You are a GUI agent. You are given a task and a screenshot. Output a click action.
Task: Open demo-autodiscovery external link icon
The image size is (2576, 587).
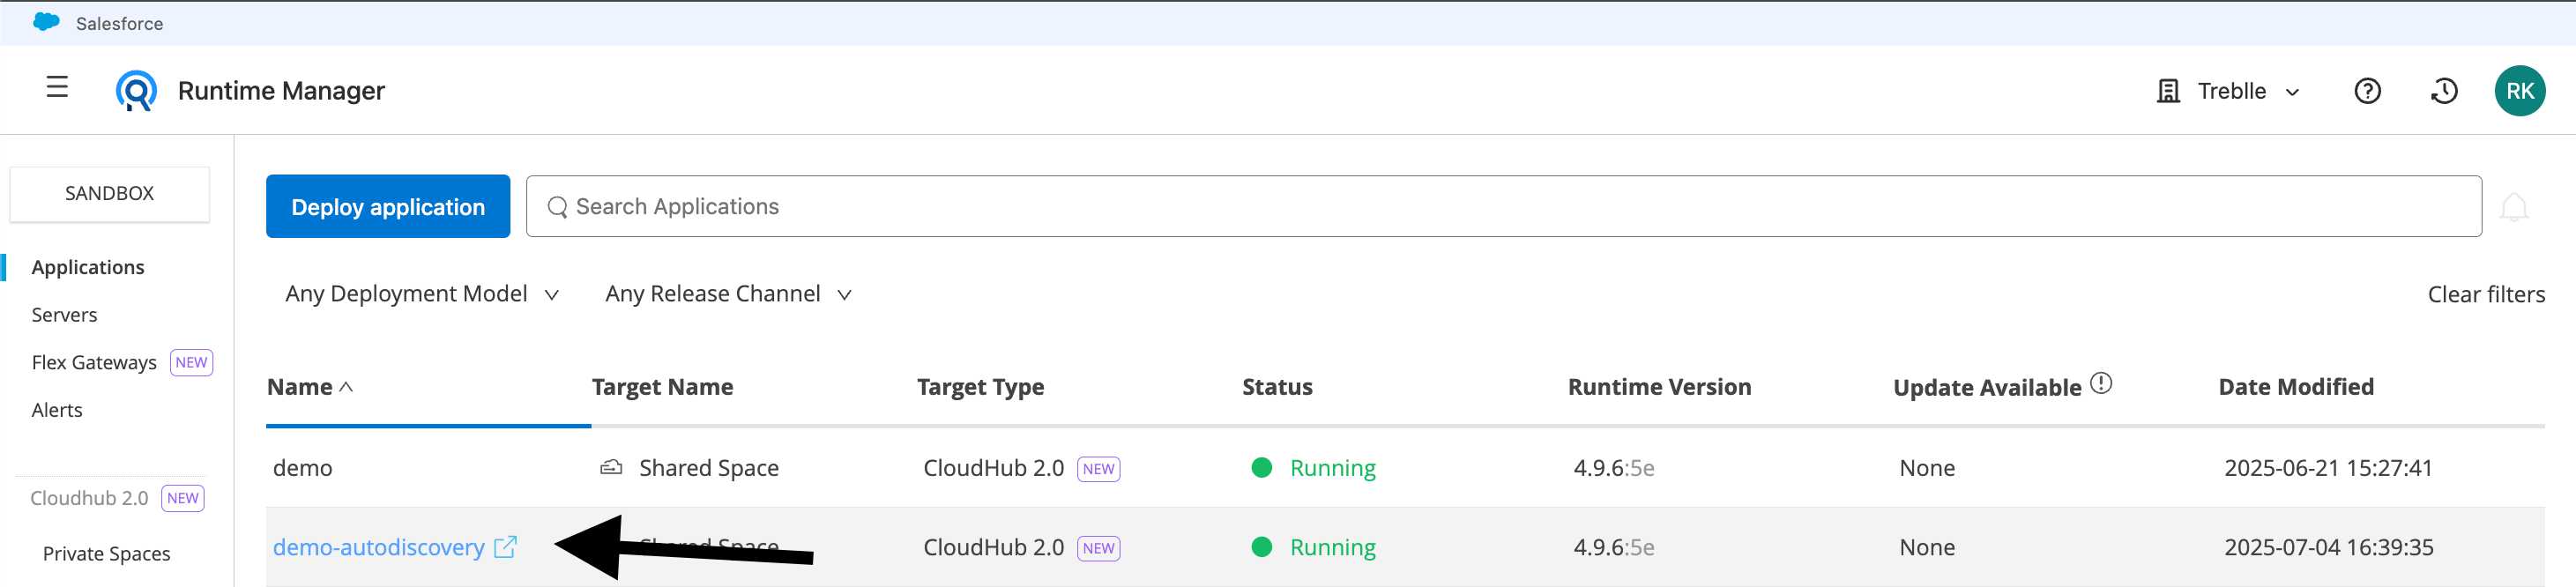(506, 547)
